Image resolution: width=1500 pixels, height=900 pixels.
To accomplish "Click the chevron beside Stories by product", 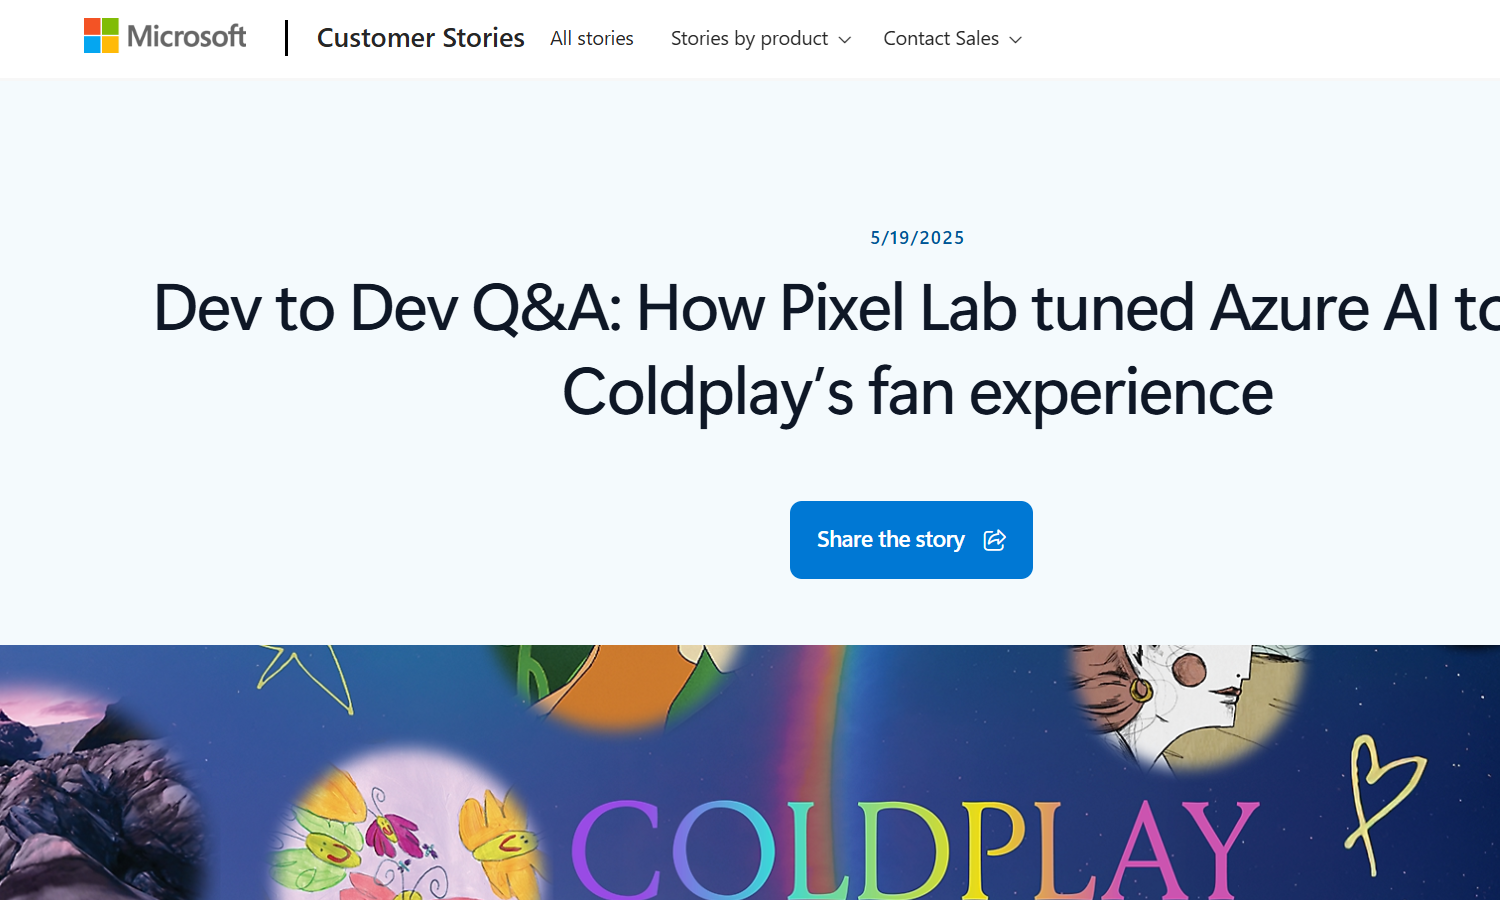I will pos(845,40).
